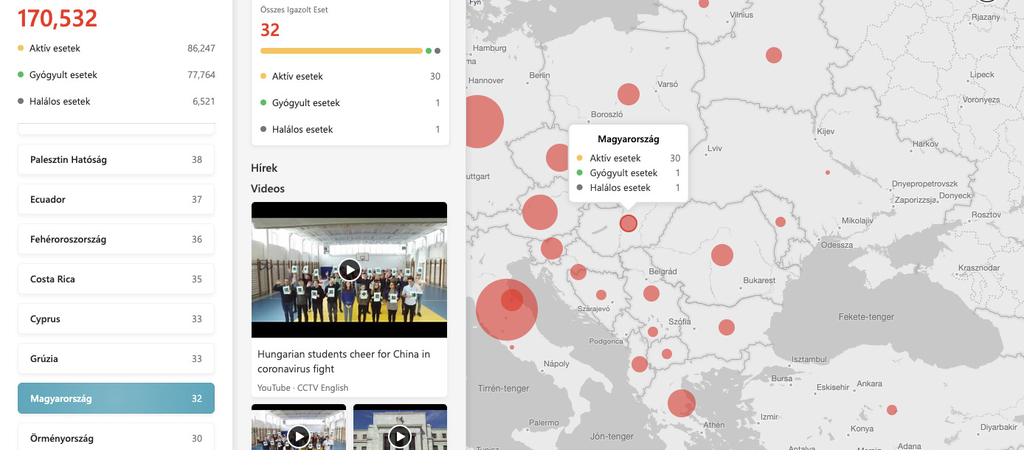The image size is (1024, 450).
Task: Click the global deaths value 6,521
Action: [x=204, y=101]
